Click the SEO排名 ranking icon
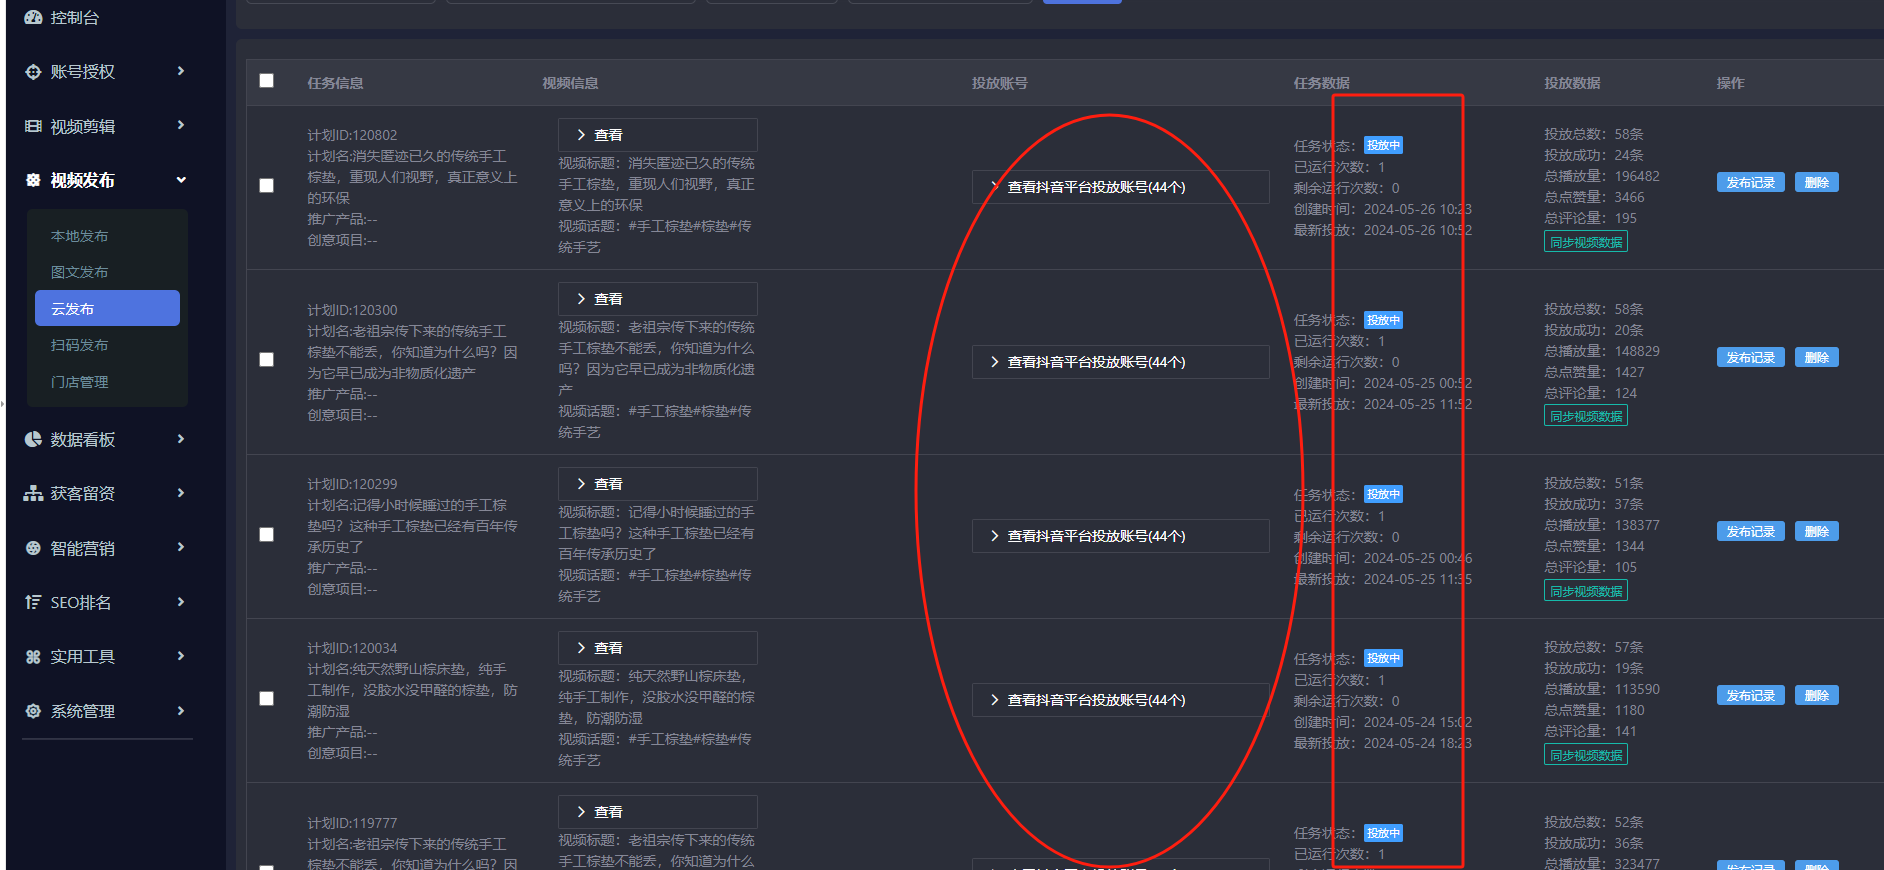This screenshot has height=870, width=1884. (x=33, y=602)
